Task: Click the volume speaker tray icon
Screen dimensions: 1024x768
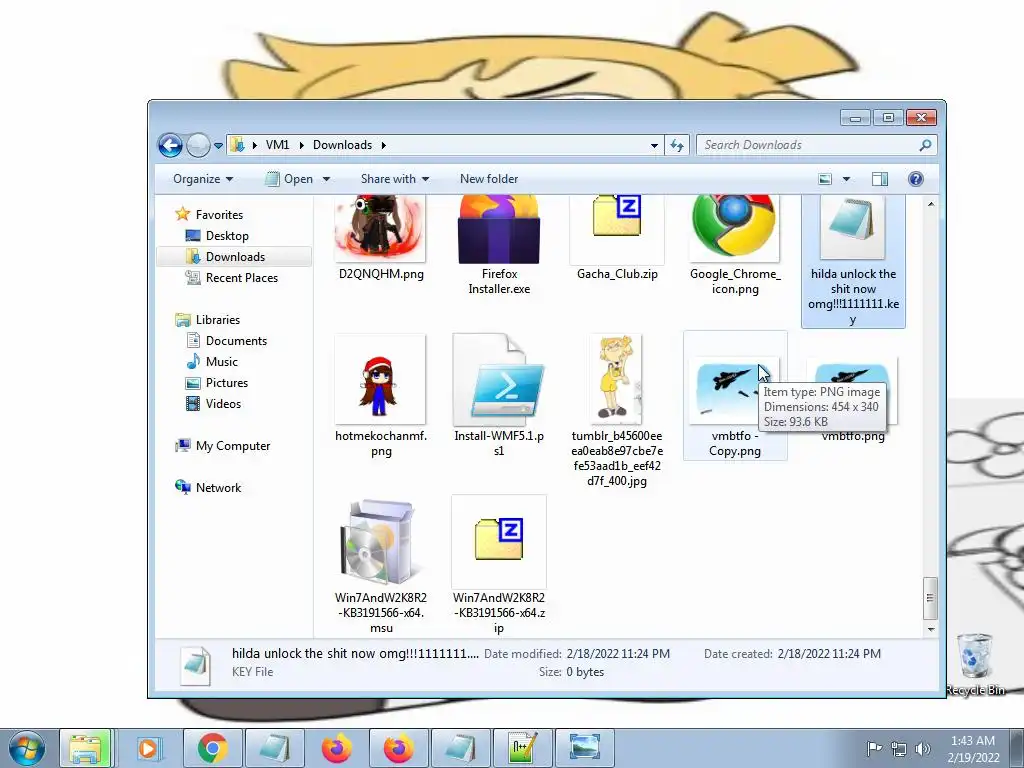Action: [922, 748]
